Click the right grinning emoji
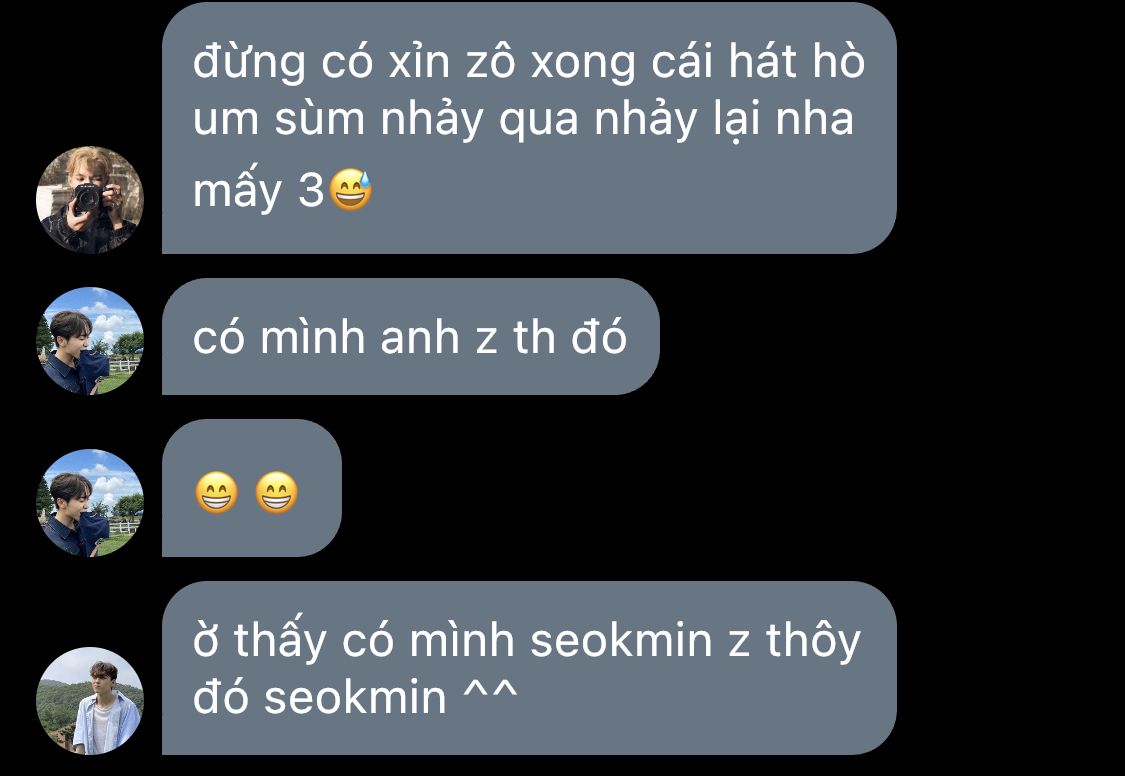1125x776 pixels. 276,492
